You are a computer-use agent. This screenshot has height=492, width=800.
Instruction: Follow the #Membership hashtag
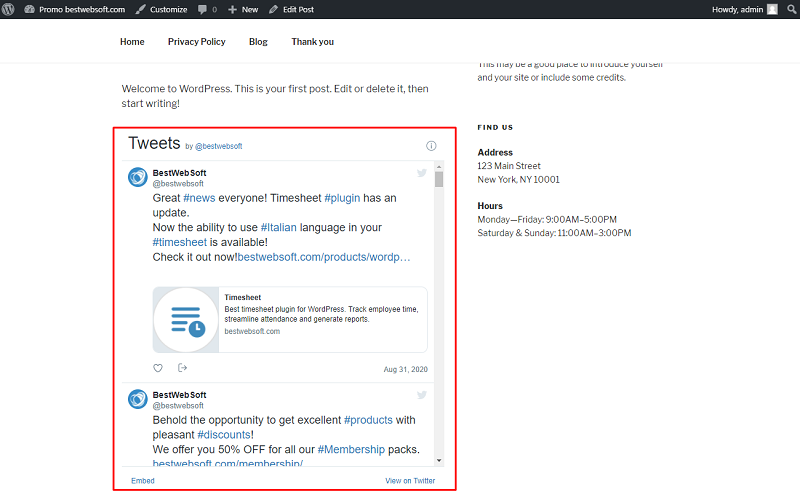pyautogui.click(x=351, y=450)
